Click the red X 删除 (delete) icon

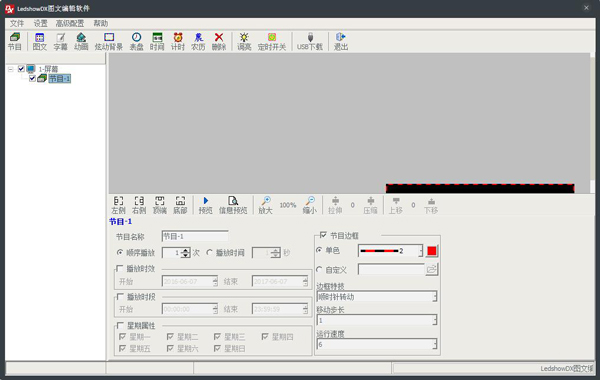tap(219, 41)
